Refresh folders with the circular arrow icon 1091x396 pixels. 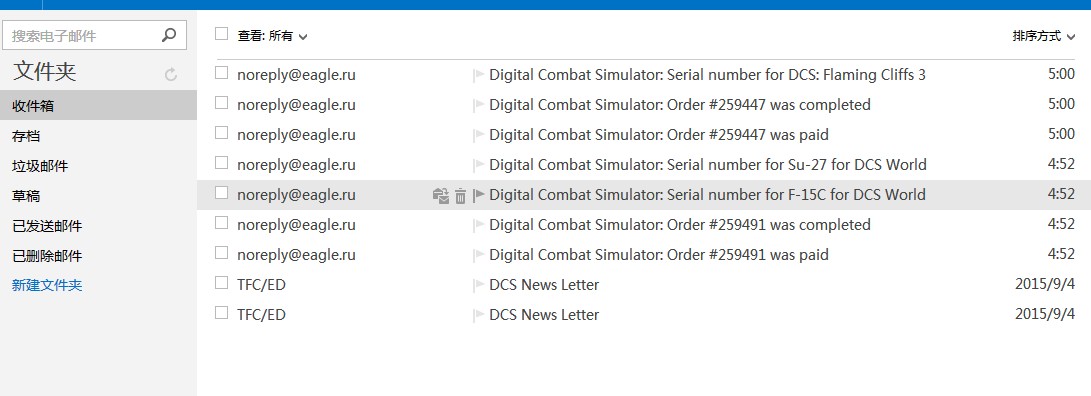[x=170, y=74]
